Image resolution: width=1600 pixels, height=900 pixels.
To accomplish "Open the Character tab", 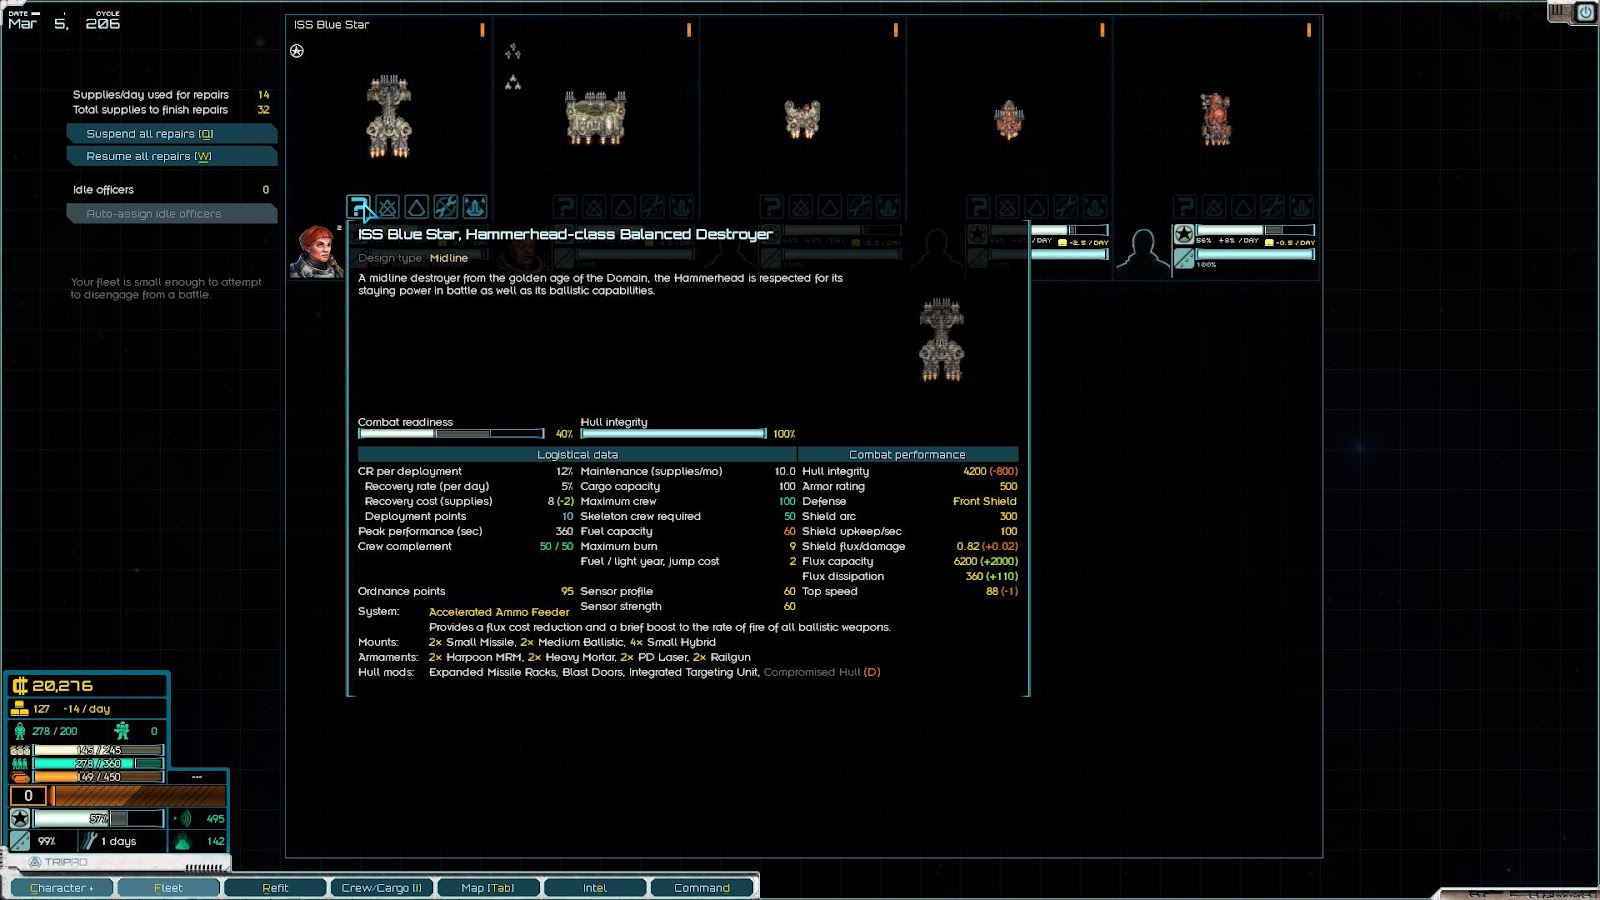I will pyautogui.click(x=62, y=888).
